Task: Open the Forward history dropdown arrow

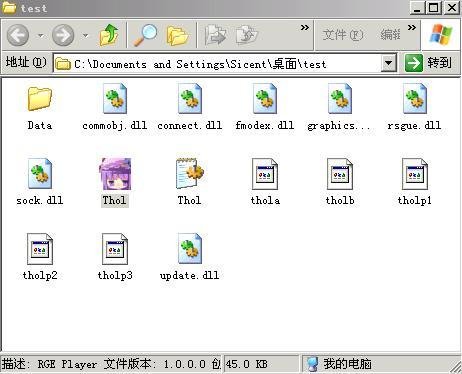Action: pyautogui.click(x=86, y=35)
